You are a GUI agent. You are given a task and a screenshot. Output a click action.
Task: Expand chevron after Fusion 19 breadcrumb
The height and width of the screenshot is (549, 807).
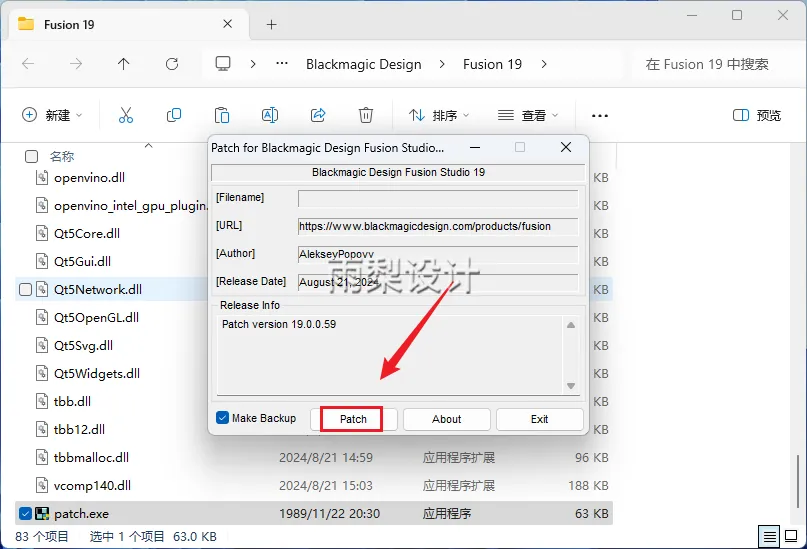coord(544,64)
